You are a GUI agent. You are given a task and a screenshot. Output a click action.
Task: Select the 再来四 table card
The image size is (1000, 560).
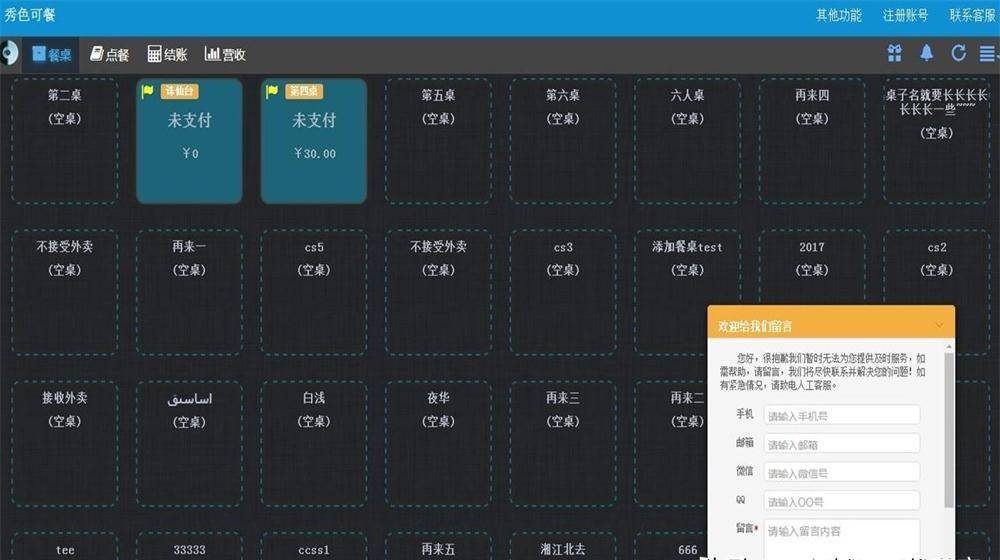[x=812, y=141]
